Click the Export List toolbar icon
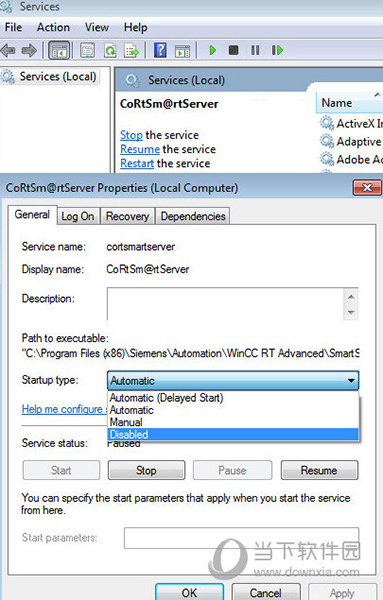 (x=131, y=50)
